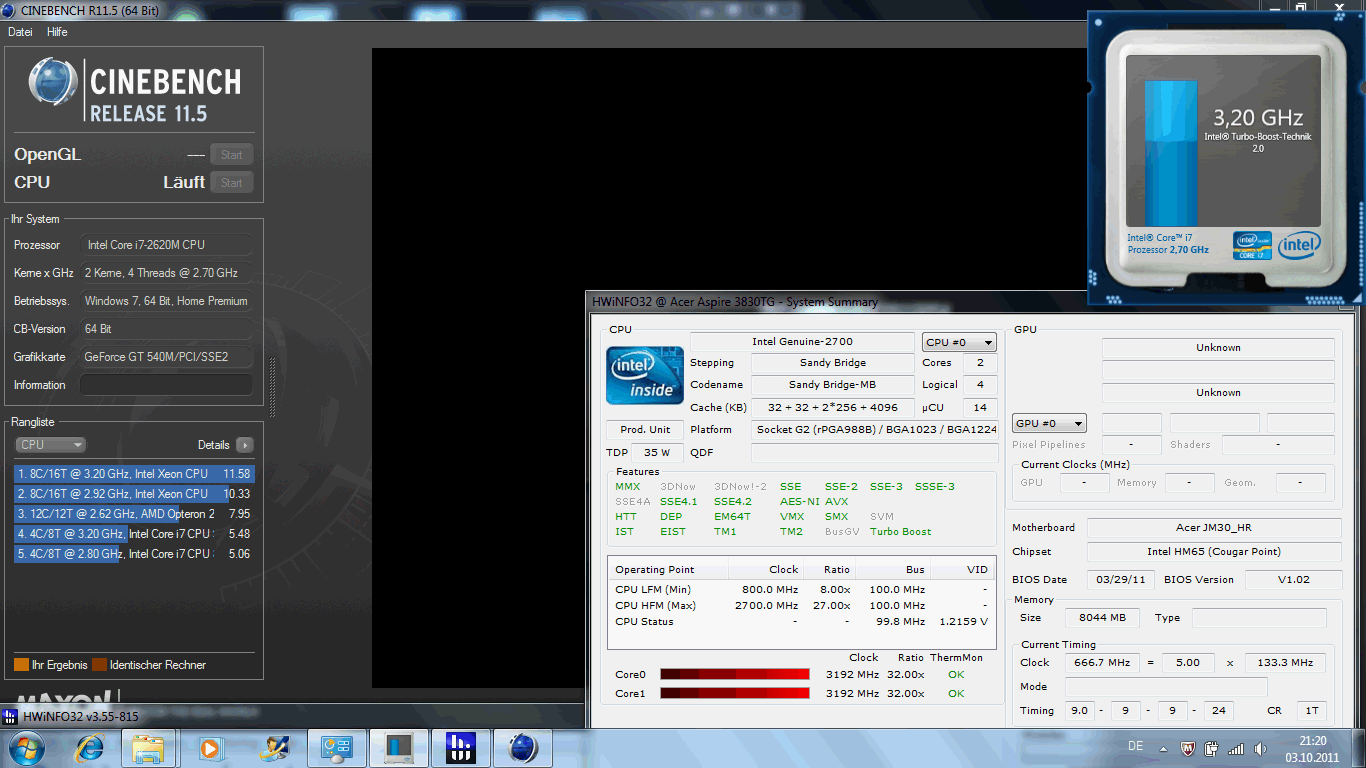1366x768 pixels.
Task: Open the Rangliste CPU dropdown
Action: (50, 445)
